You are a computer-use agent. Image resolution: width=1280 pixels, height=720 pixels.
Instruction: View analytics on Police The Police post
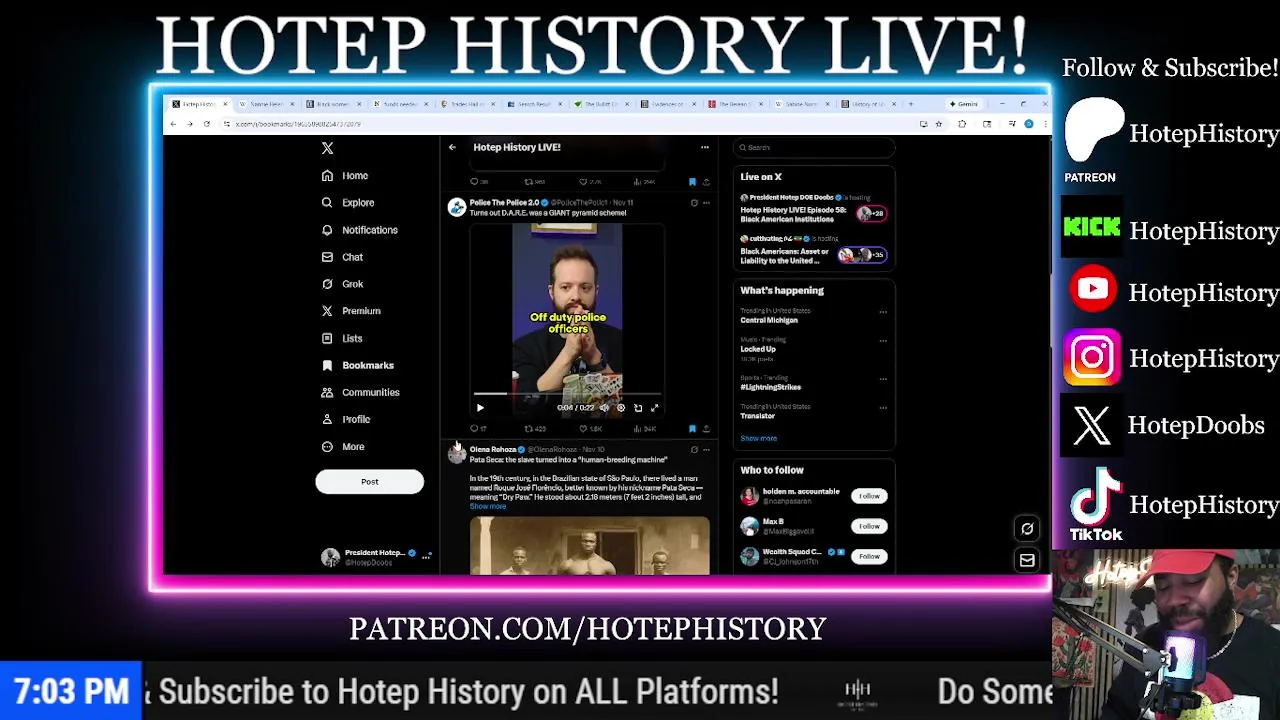[645, 429]
